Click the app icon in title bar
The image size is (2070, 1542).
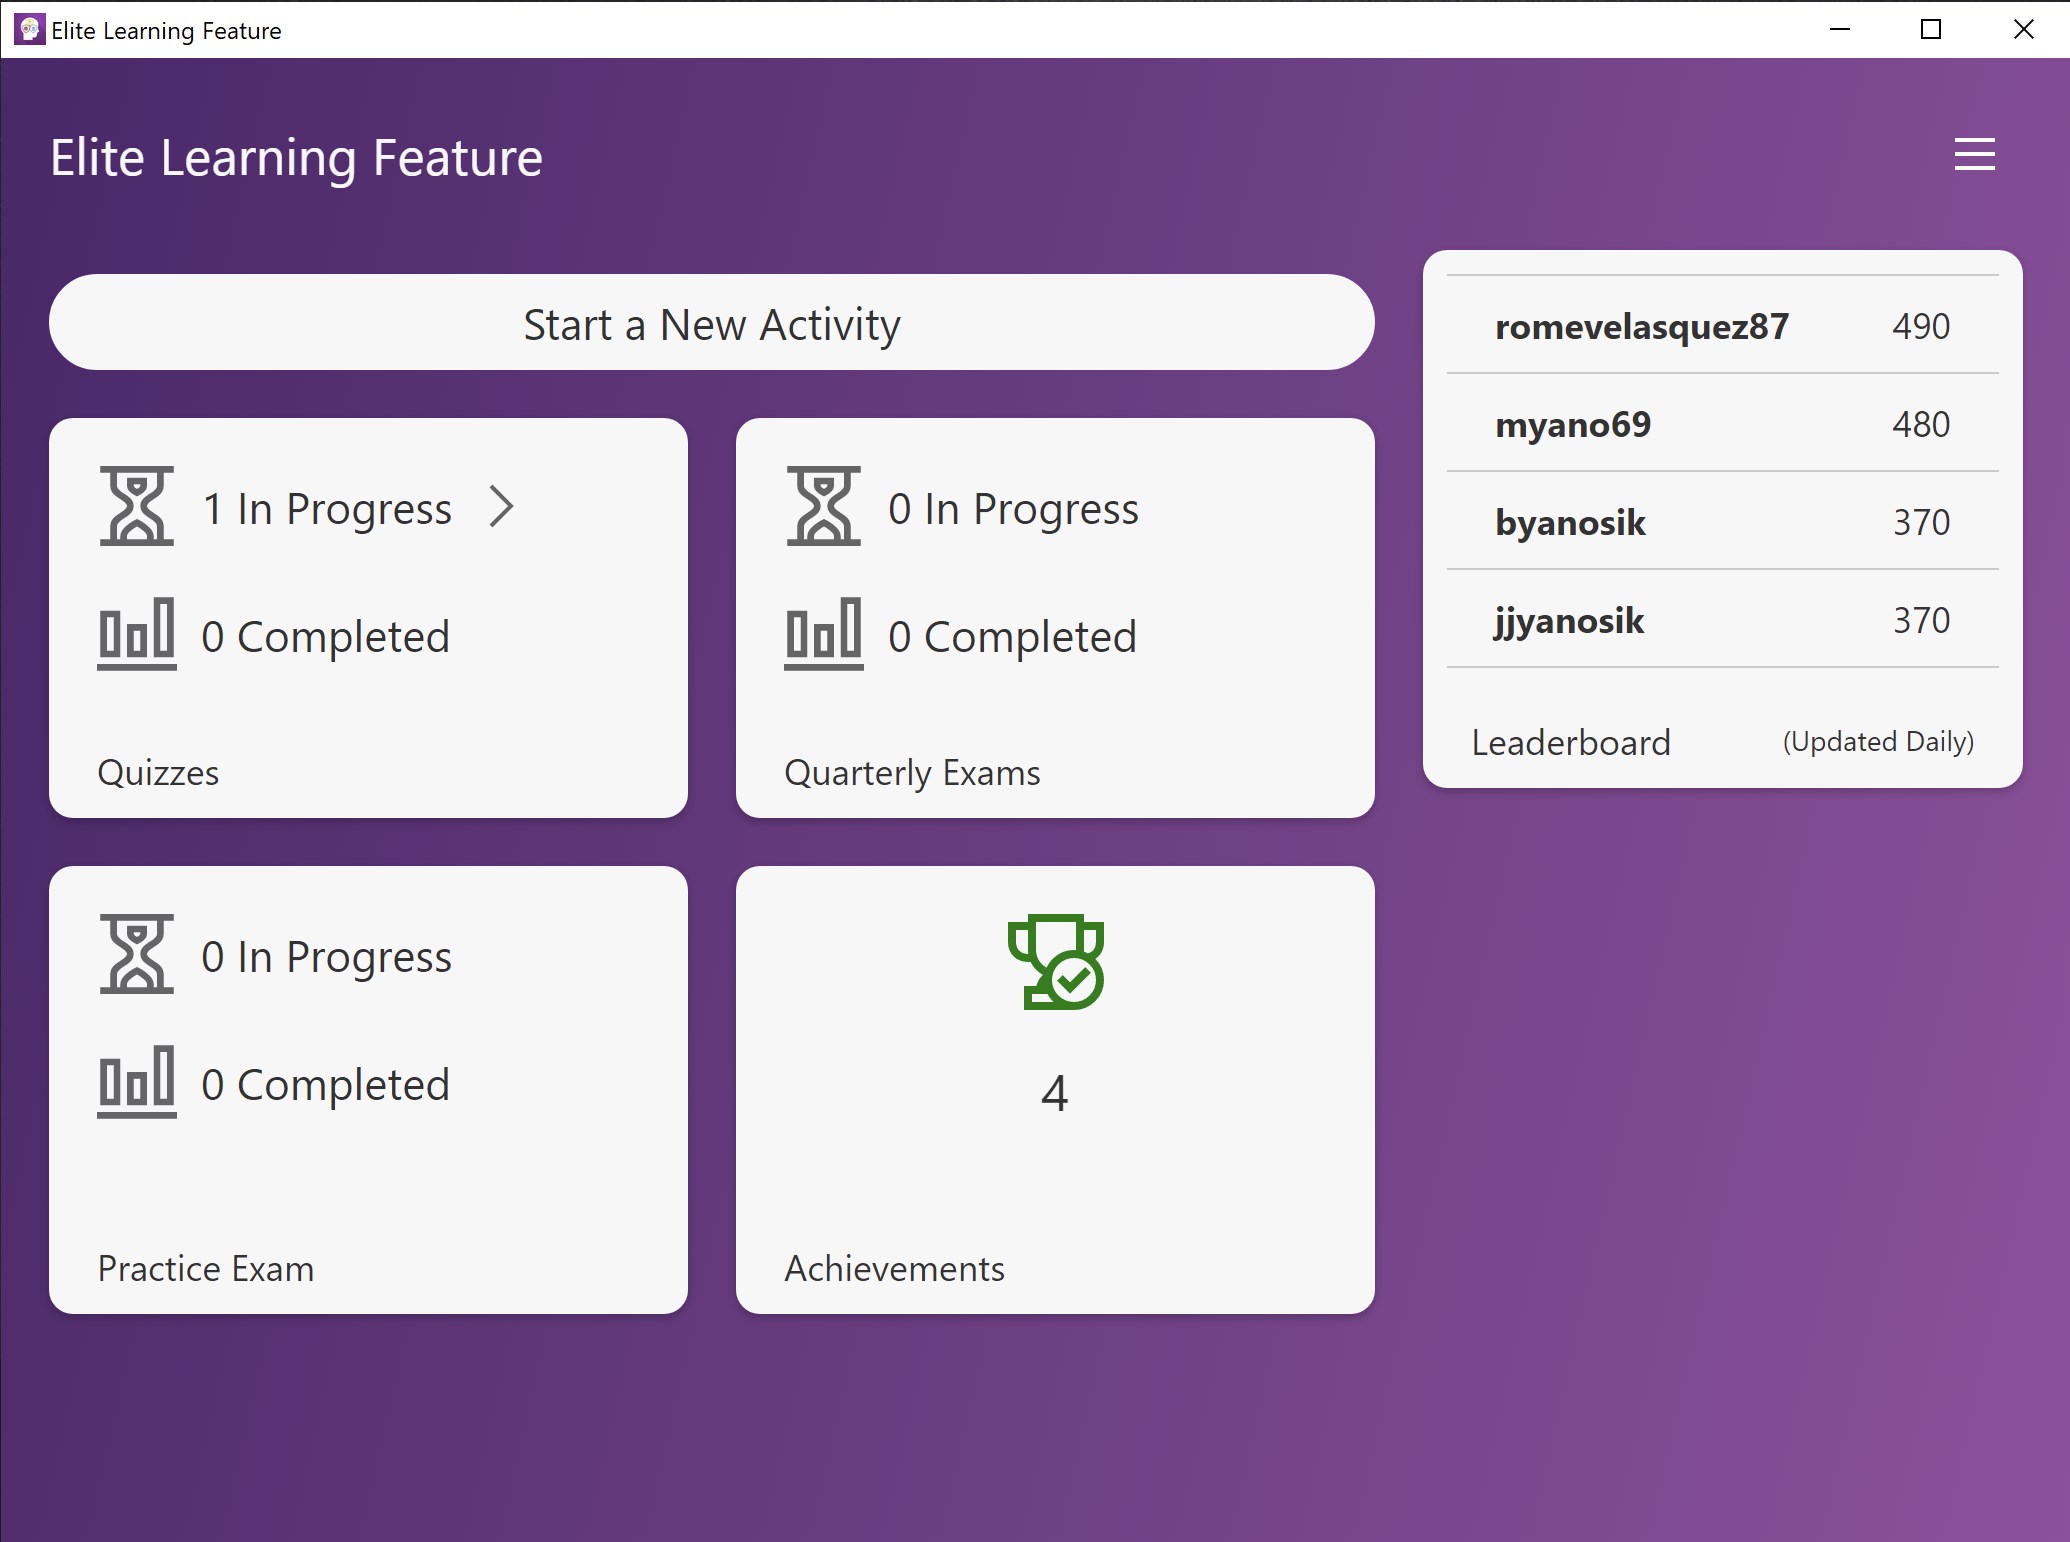point(29,30)
